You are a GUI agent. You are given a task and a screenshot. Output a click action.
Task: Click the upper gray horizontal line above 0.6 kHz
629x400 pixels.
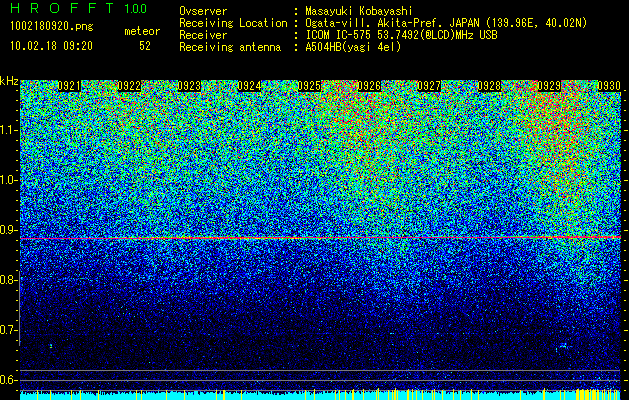(x=321, y=370)
